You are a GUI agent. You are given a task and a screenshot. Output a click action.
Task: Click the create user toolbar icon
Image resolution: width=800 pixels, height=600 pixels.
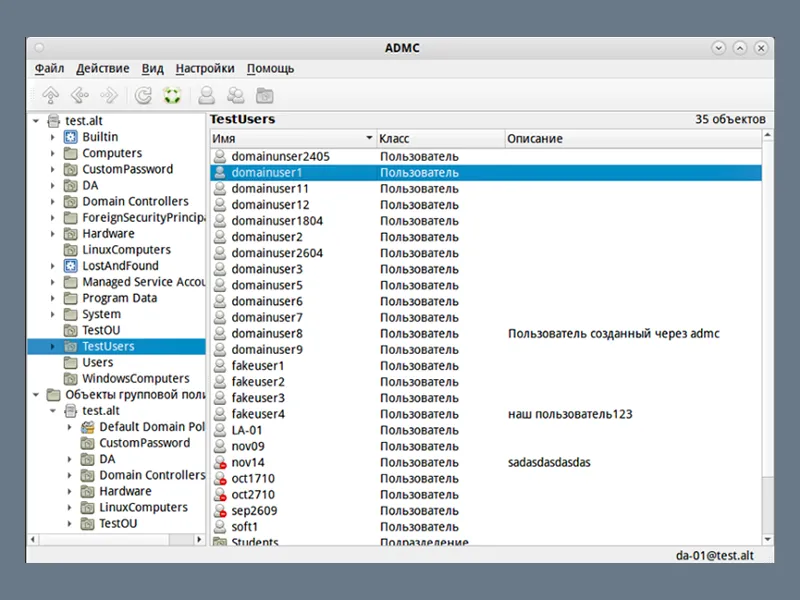point(207,95)
